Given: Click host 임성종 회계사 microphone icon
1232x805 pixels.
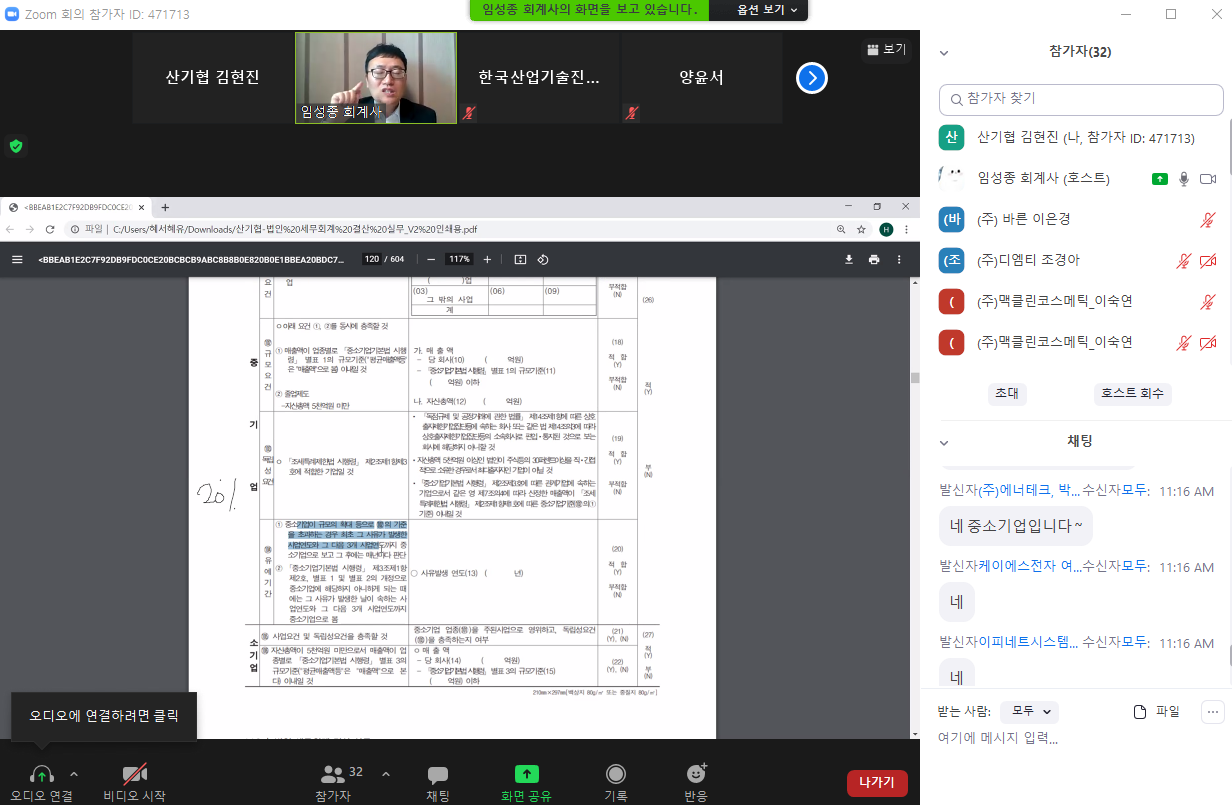Looking at the screenshot, I should click(x=1184, y=178).
